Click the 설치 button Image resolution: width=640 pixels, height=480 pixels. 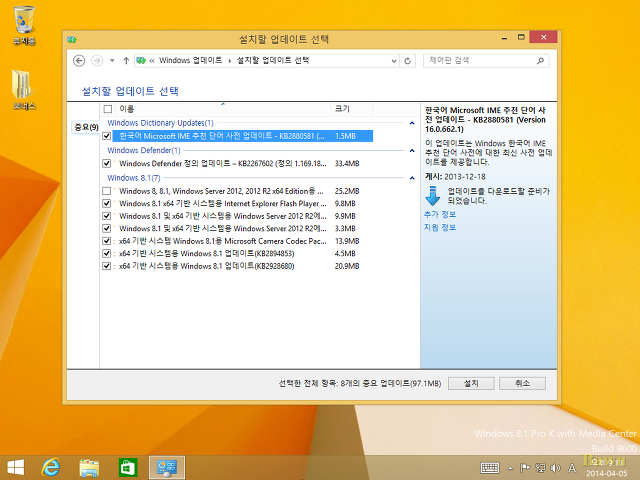(x=471, y=383)
